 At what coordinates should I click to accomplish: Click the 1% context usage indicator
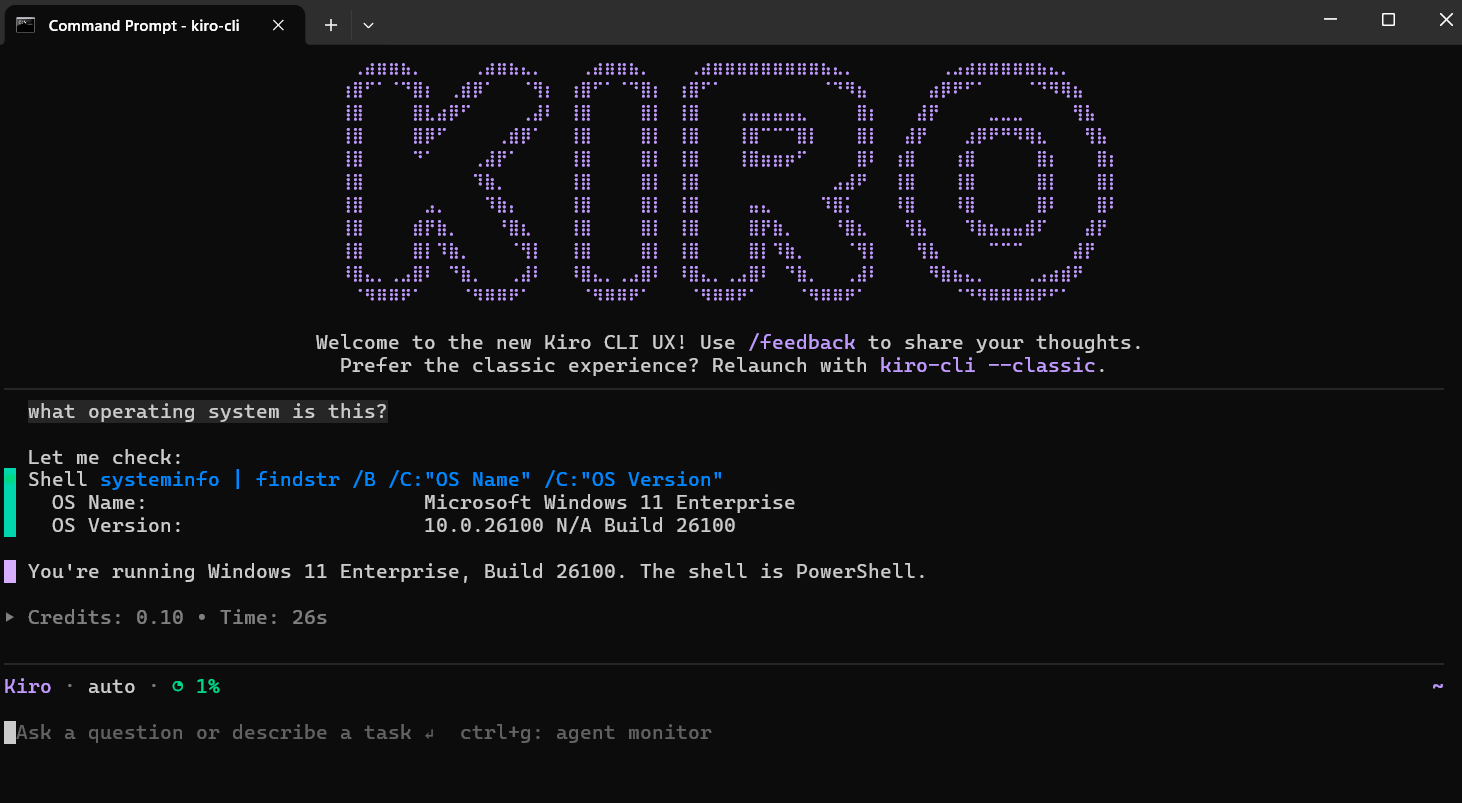[209, 686]
